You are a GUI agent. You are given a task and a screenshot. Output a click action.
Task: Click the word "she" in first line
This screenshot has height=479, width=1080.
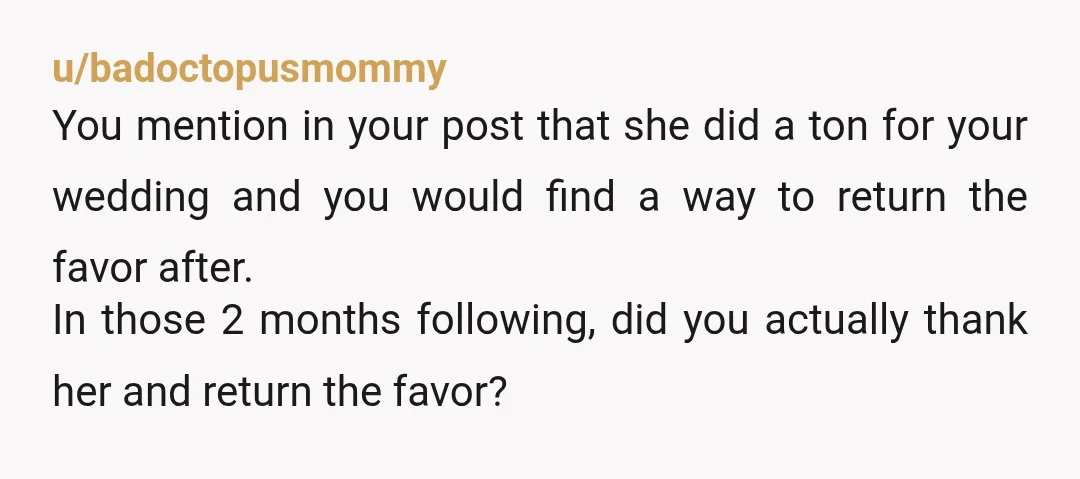tap(656, 128)
